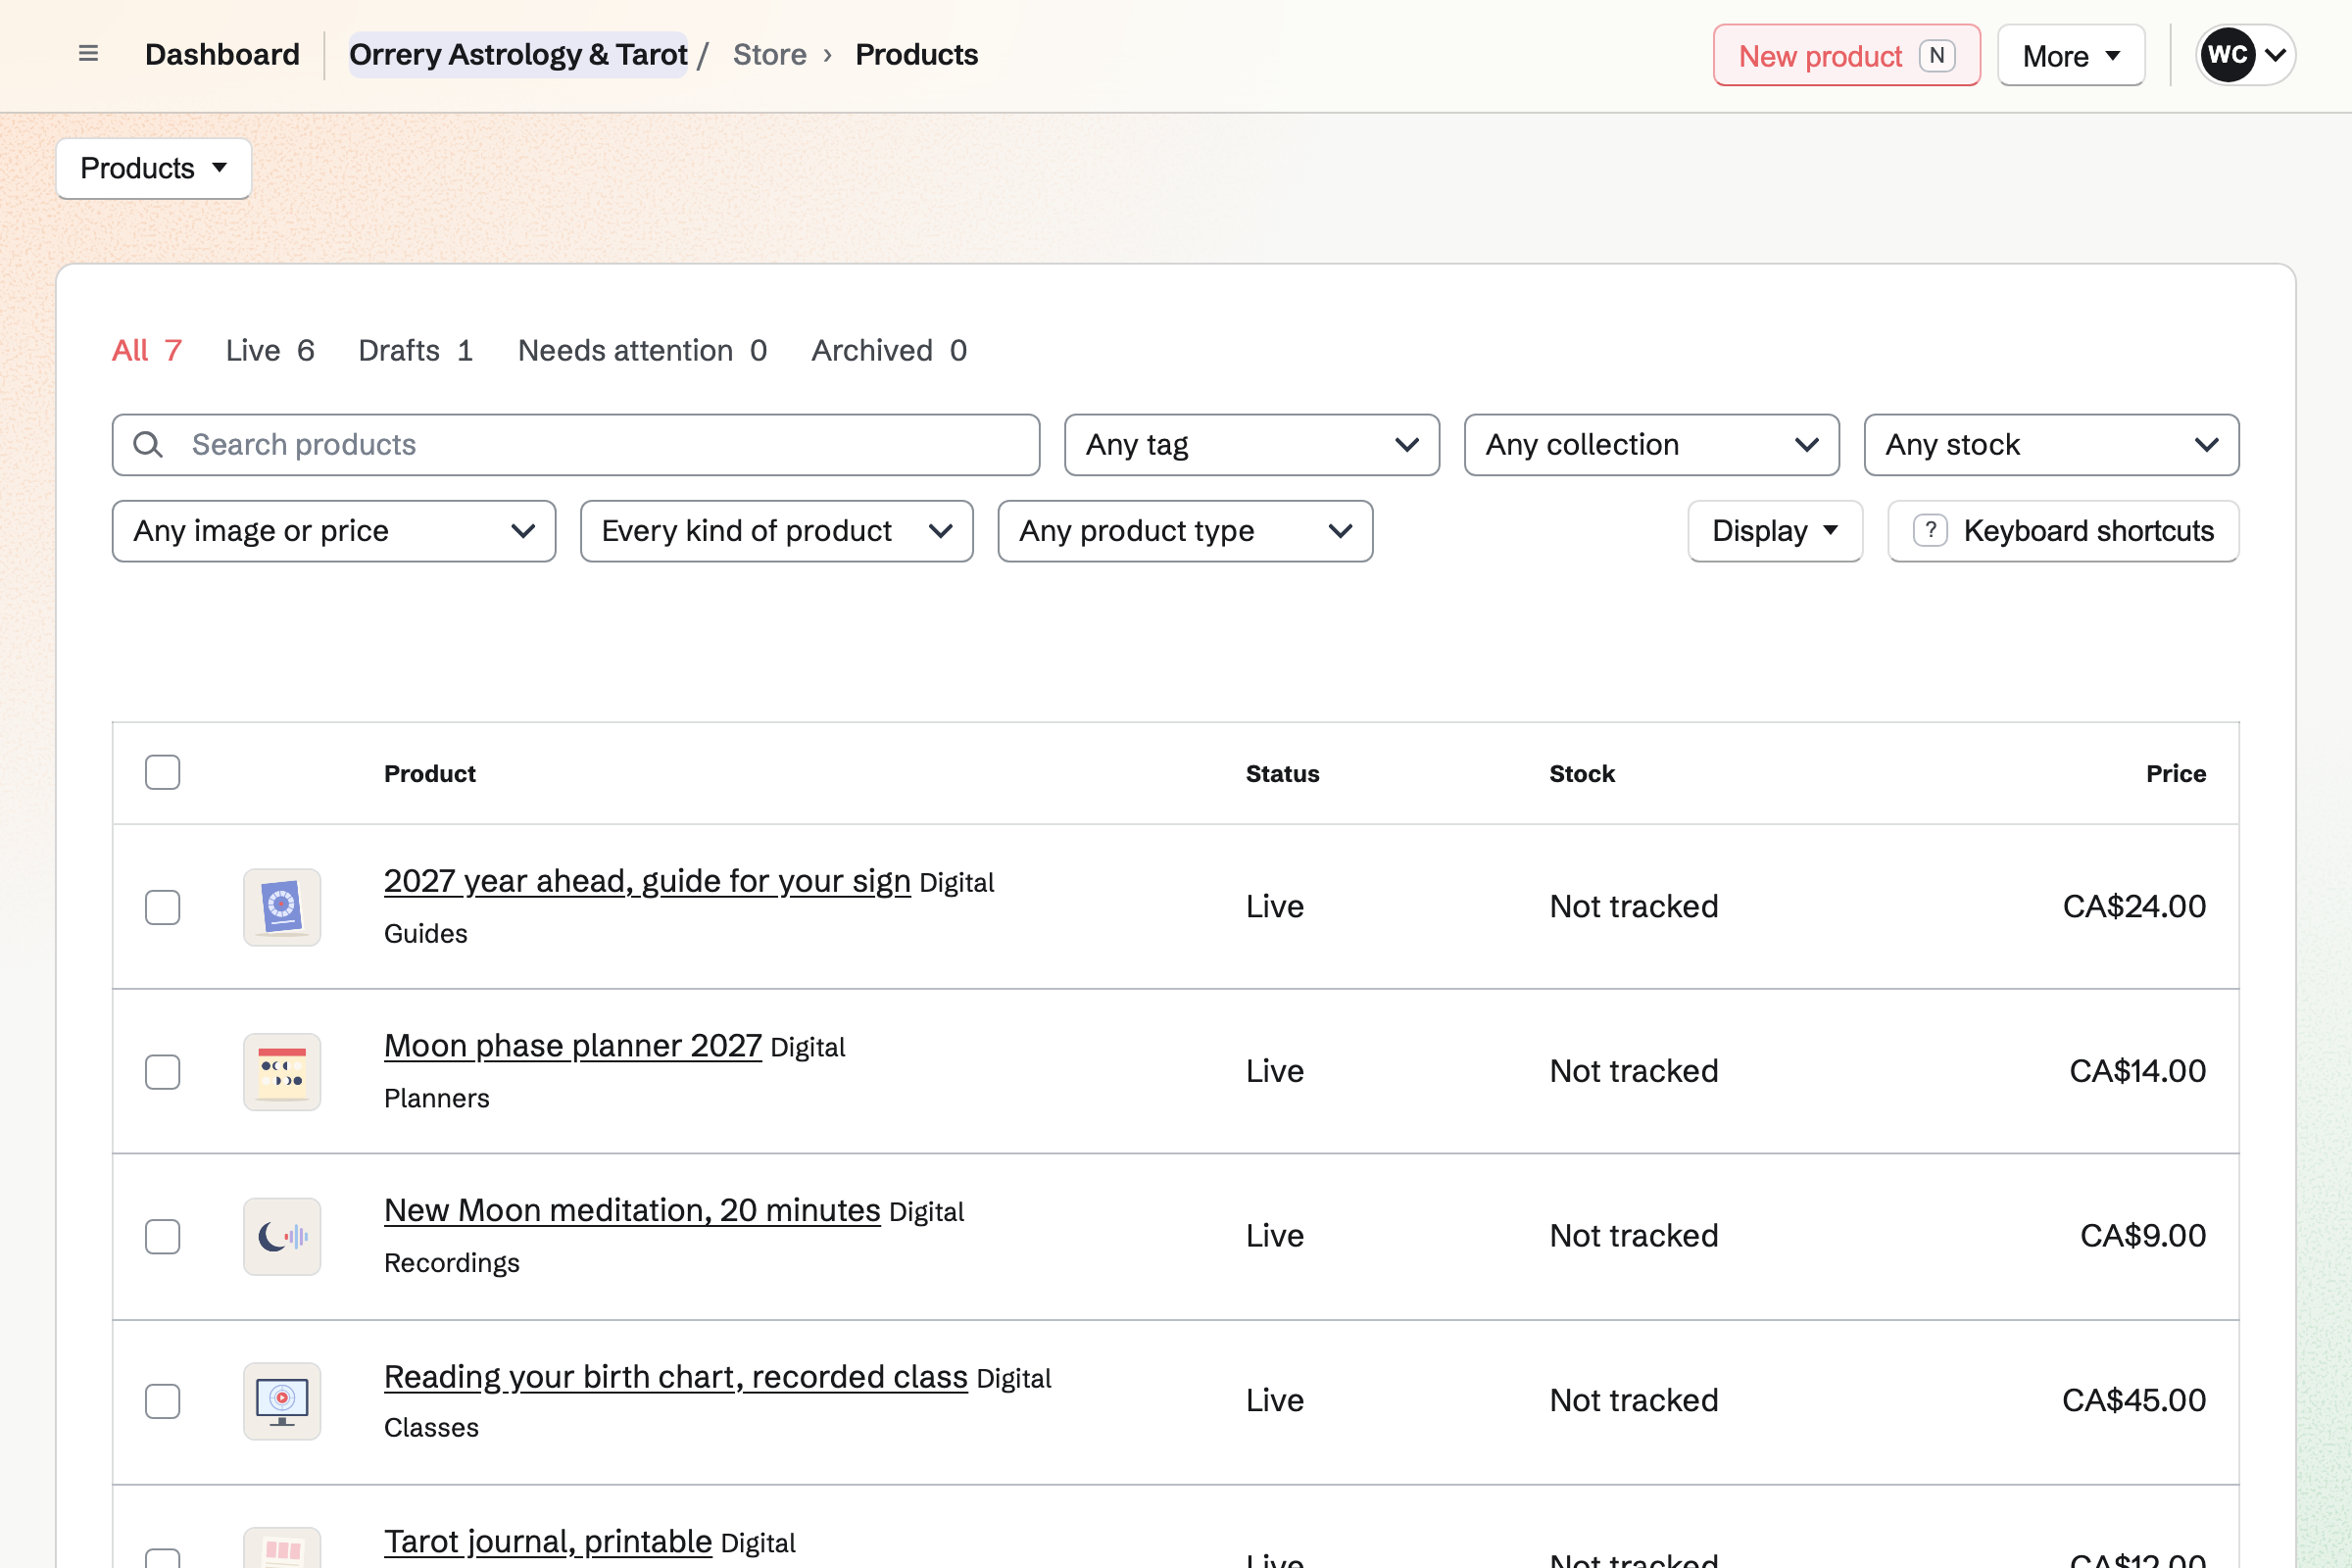The width and height of the screenshot is (2352, 1568).
Task: Open New Moon meditation, 20 minutes product
Action: pos(632,1211)
